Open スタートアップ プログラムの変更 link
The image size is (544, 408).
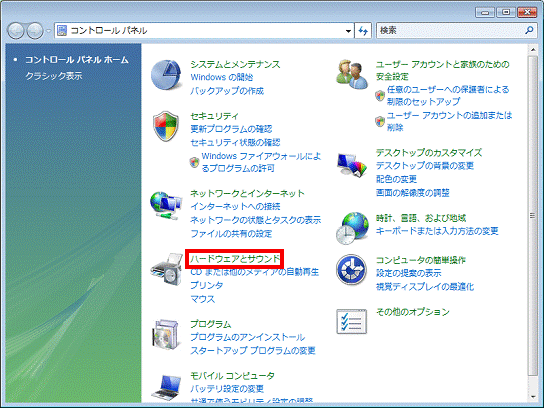point(253,350)
